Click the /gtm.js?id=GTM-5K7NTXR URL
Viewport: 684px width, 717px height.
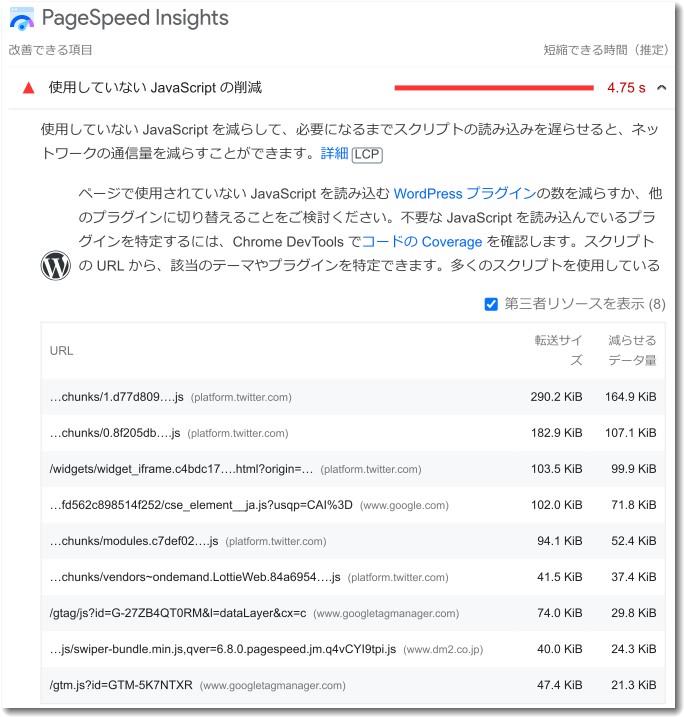(x=121, y=685)
